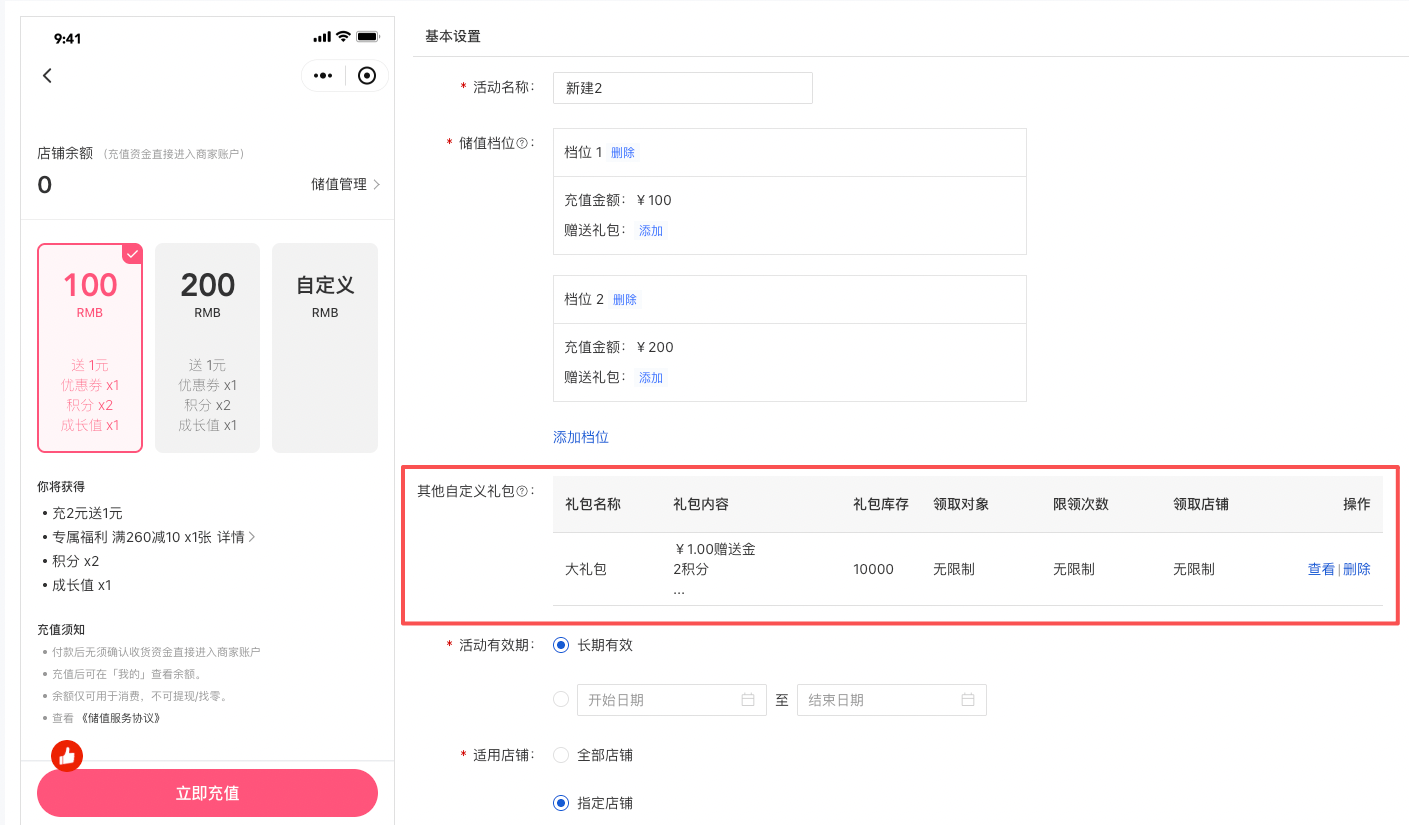Tap the circular target close icon
The width and height of the screenshot is (1409, 825).
367,76
